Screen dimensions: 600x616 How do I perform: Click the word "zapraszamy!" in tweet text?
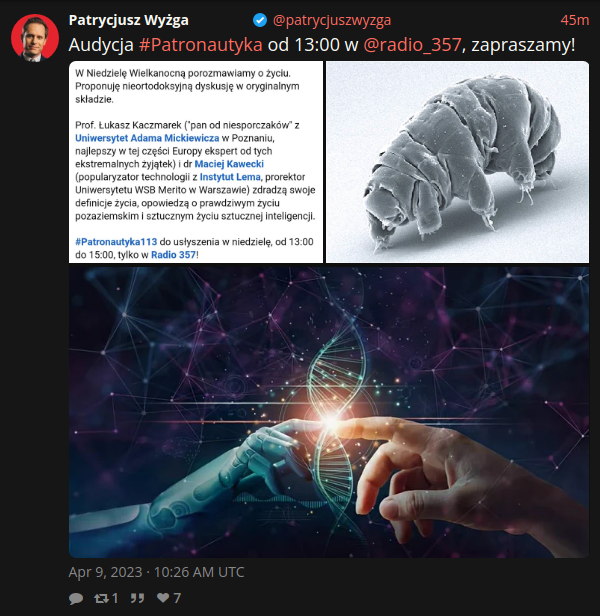point(523,45)
